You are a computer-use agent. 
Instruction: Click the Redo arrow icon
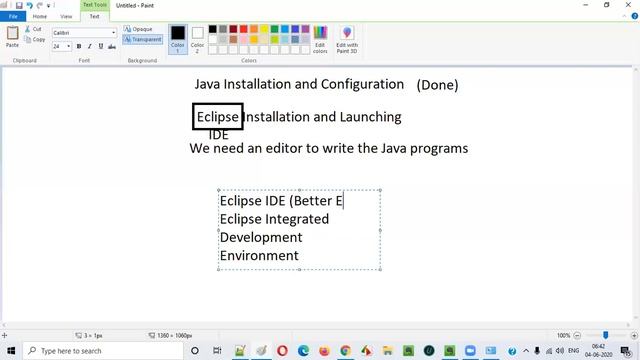click(40, 5)
